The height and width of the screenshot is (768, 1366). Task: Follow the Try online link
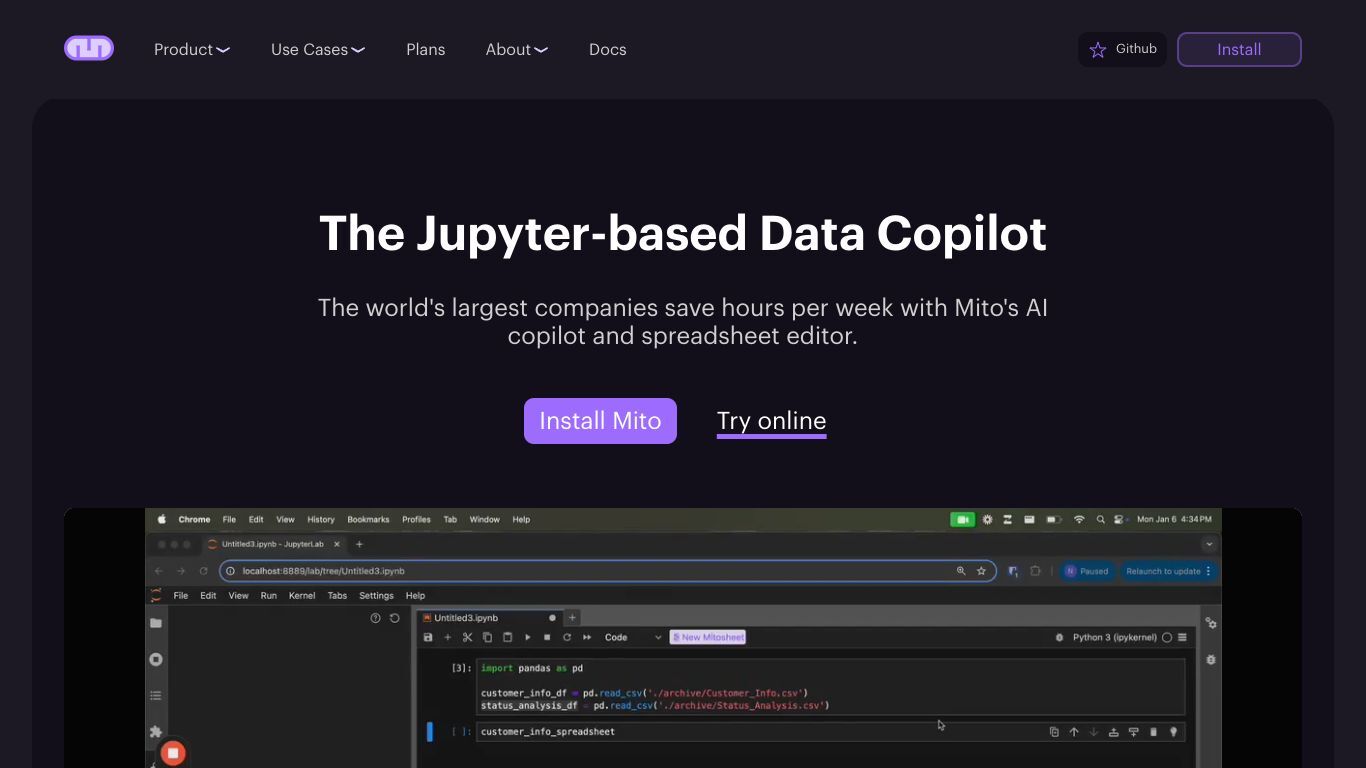coord(772,421)
